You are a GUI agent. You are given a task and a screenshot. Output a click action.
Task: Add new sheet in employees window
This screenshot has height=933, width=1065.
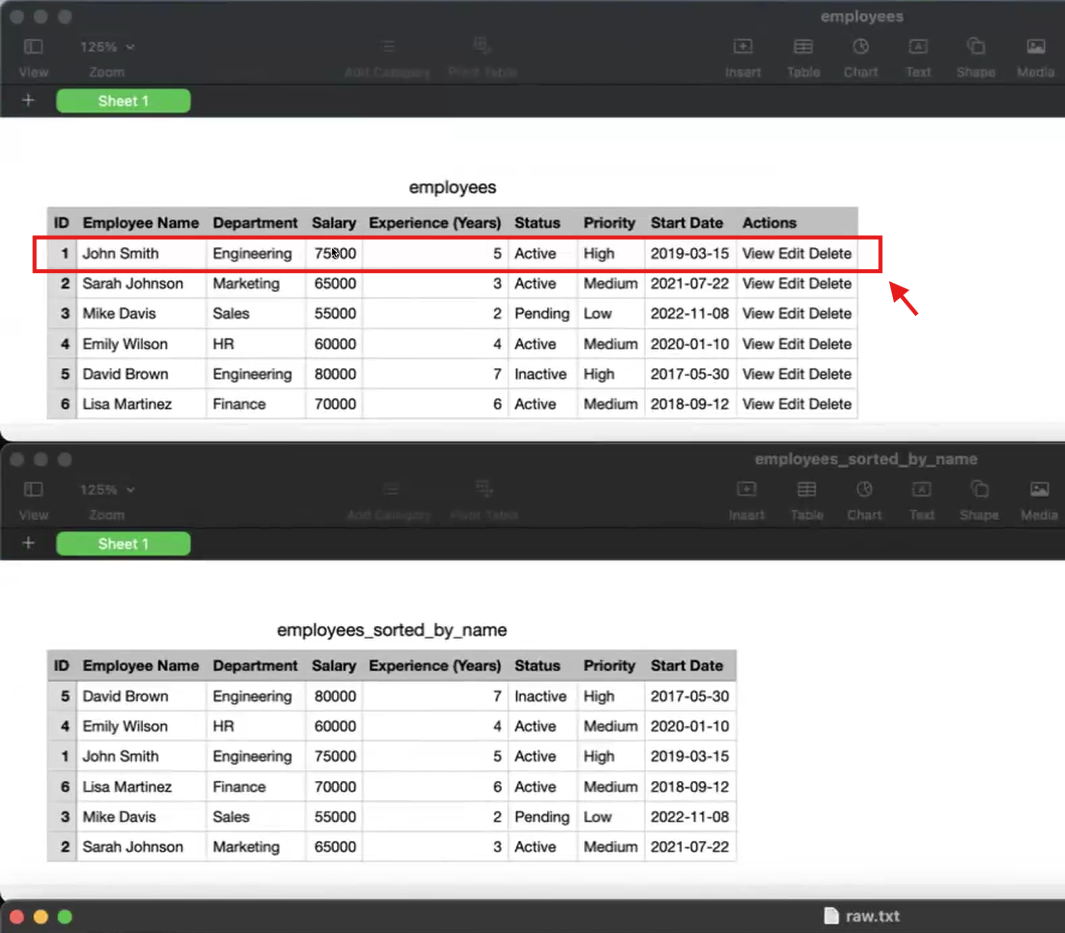(28, 100)
